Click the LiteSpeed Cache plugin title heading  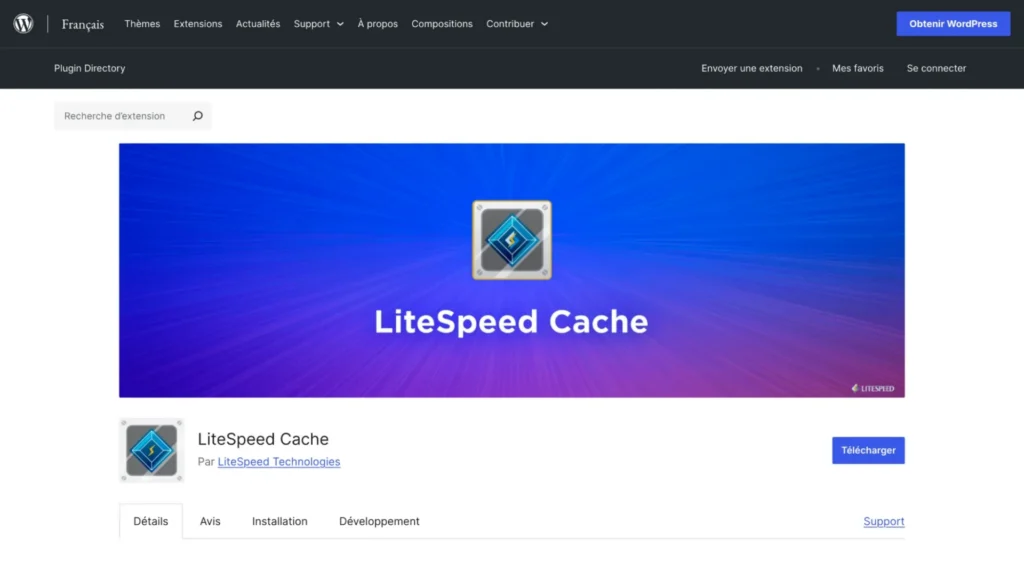coord(263,439)
